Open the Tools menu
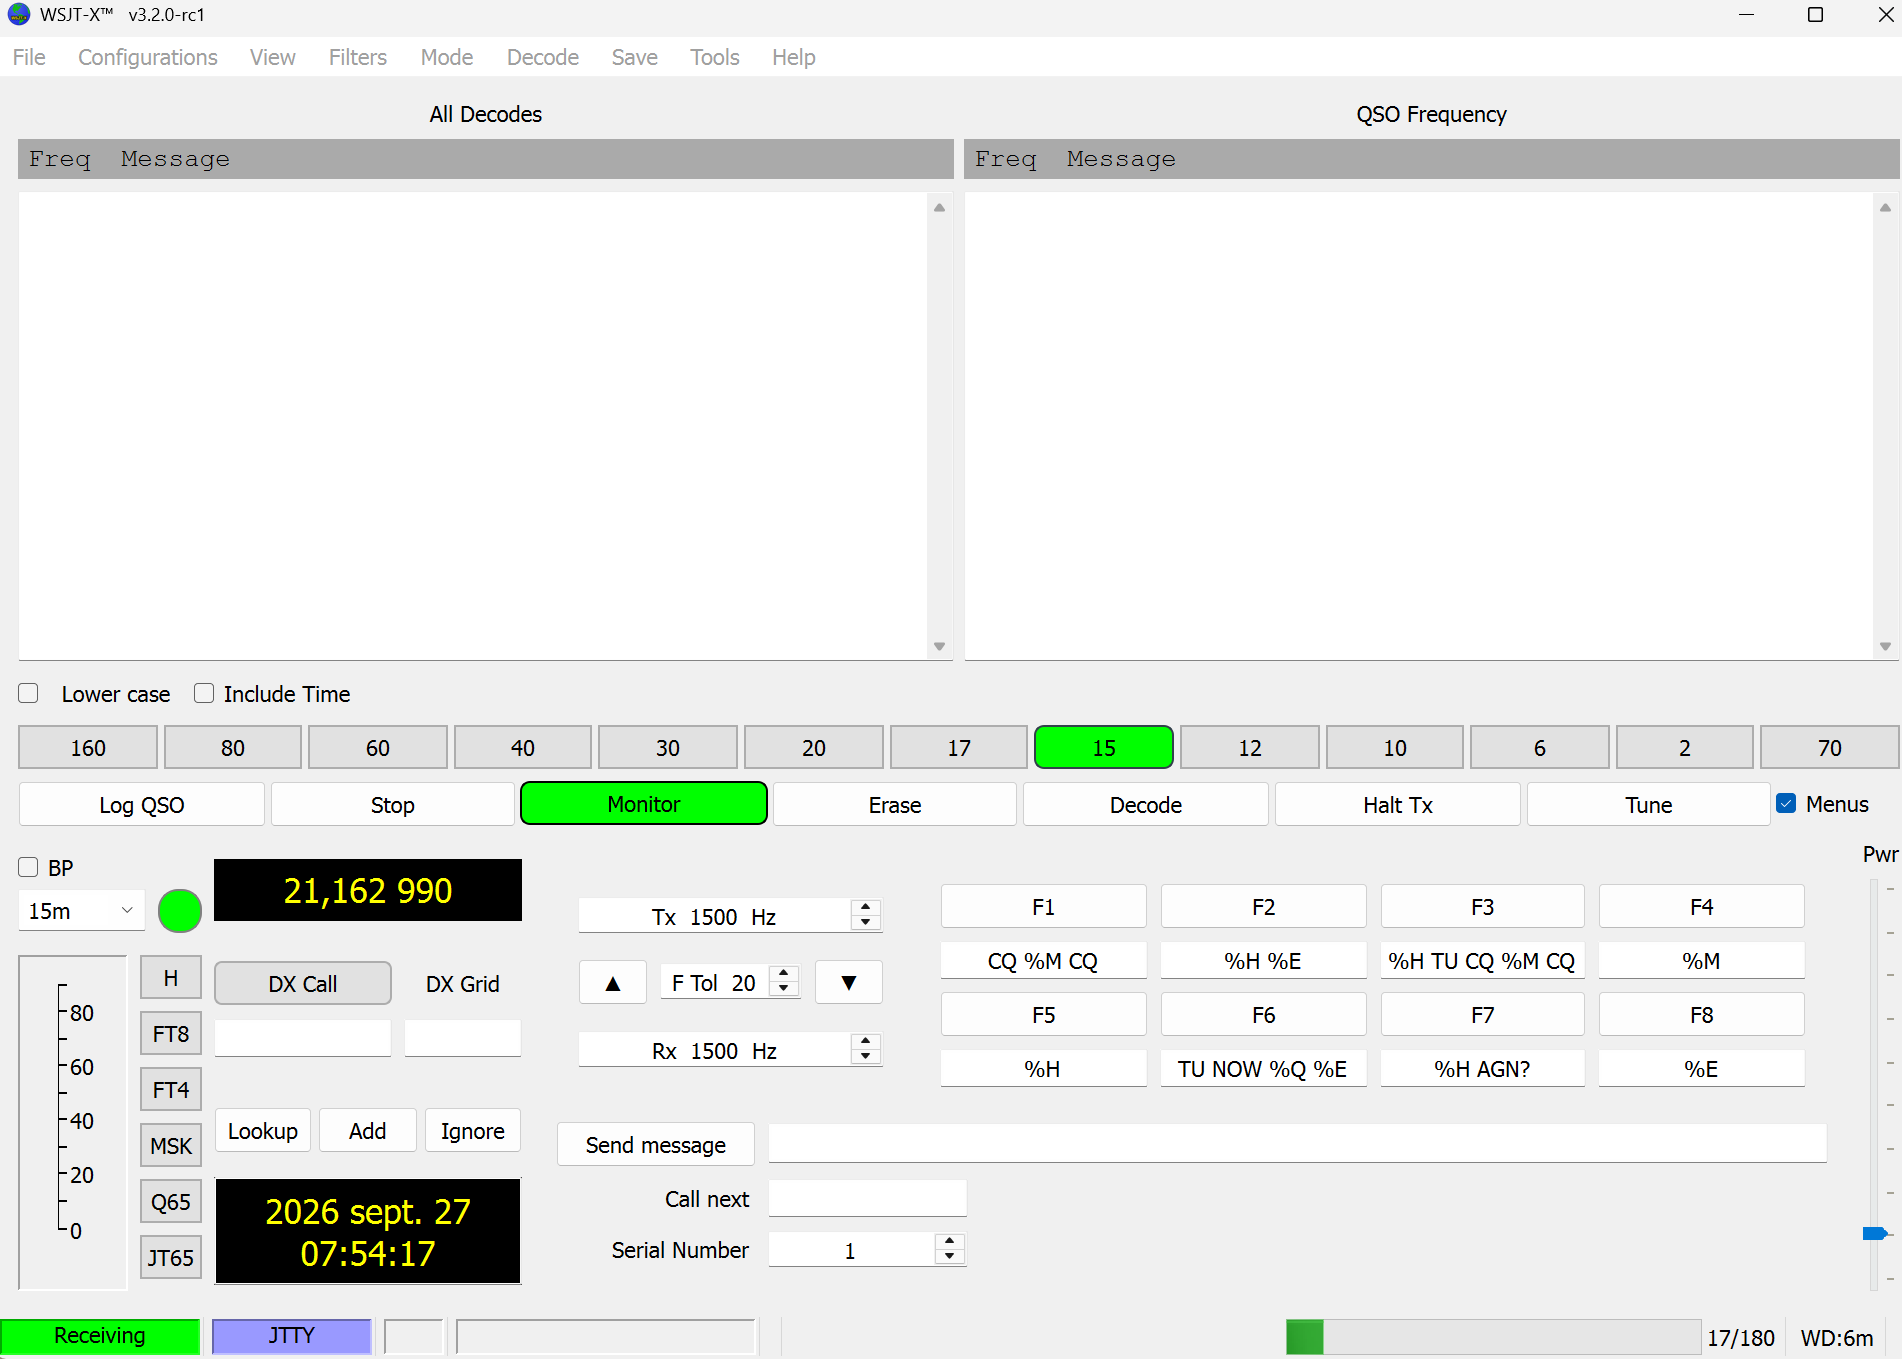The width and height of the screenshot is (1902, 1359). click(x=715, y=57)
